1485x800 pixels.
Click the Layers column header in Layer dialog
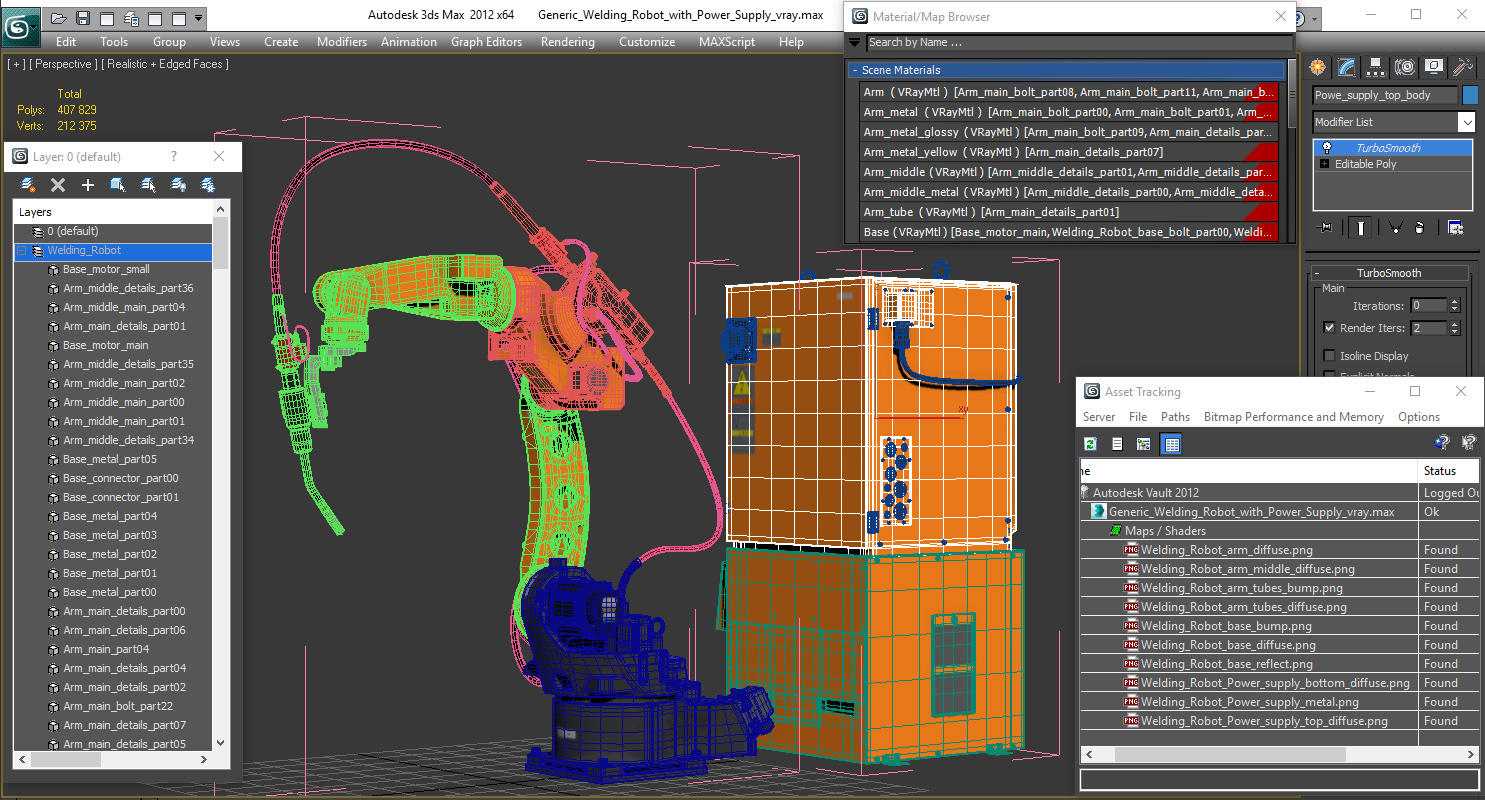coord(113,212)
